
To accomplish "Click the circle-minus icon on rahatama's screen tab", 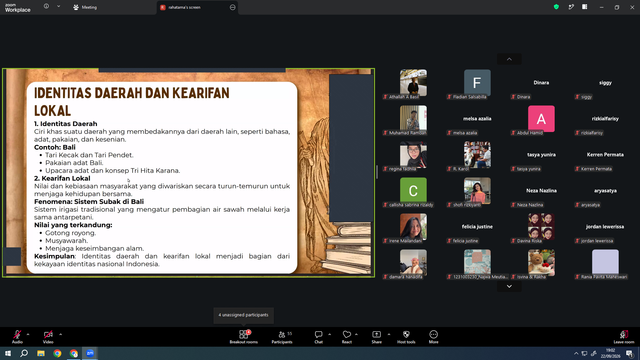I will point(233,7).
